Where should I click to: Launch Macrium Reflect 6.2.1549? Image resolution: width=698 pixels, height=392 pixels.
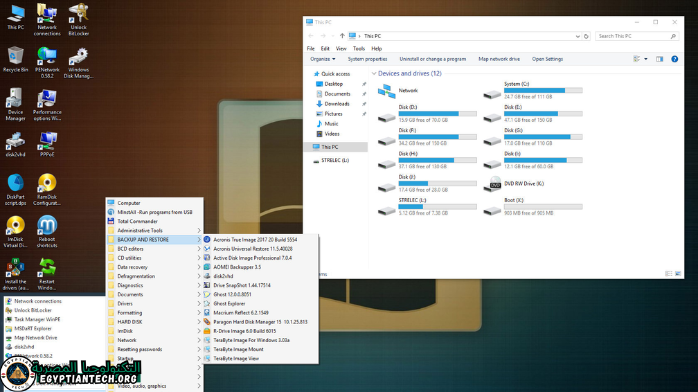[260, 313]
